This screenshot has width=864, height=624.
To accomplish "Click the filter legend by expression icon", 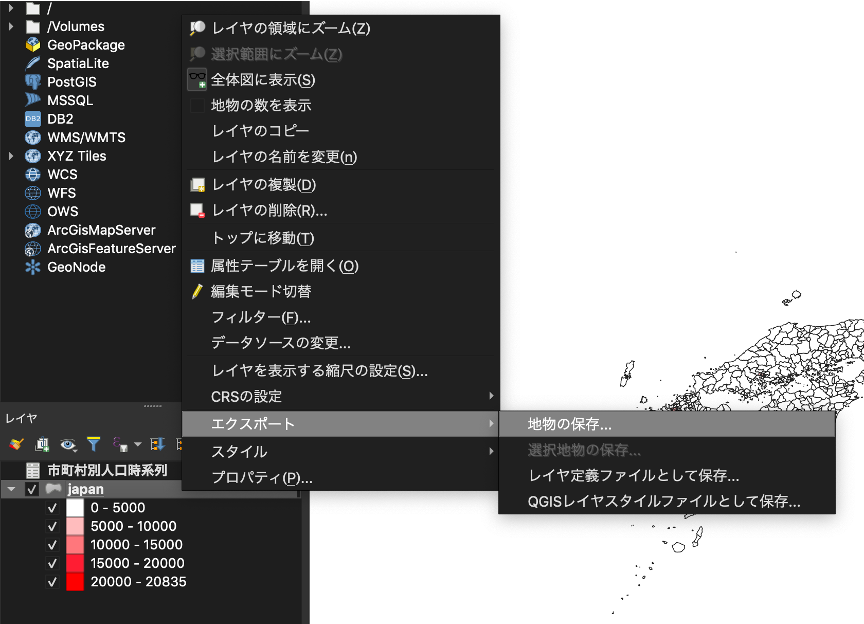I will tap(121, 444).
